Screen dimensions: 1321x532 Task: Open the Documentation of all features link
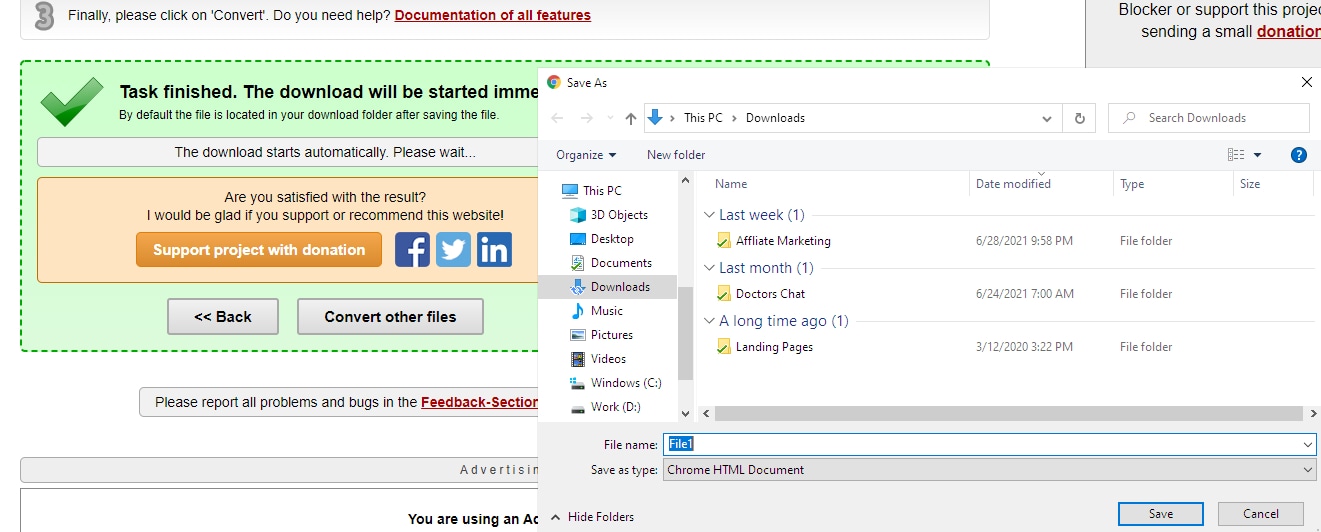pyautogui.click(x=492, y=15)
